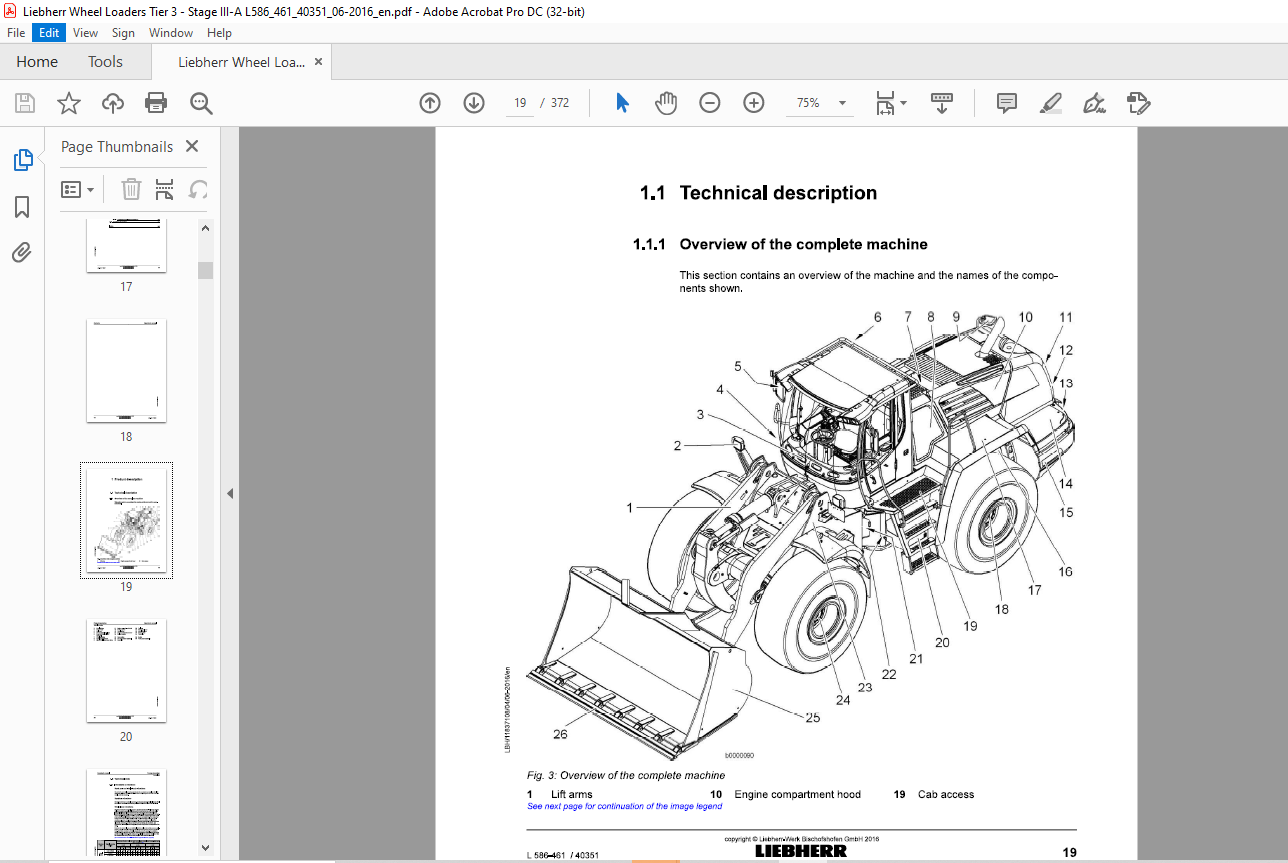Open the View menu
1288x863 pixels.
tap(86, 33)
